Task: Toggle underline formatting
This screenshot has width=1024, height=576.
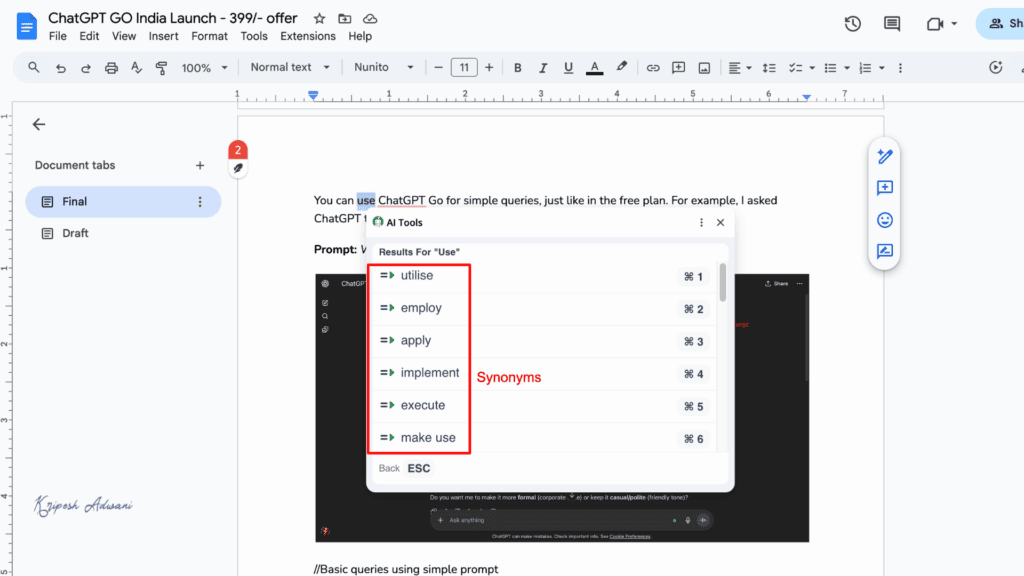Action: [568, 67]
